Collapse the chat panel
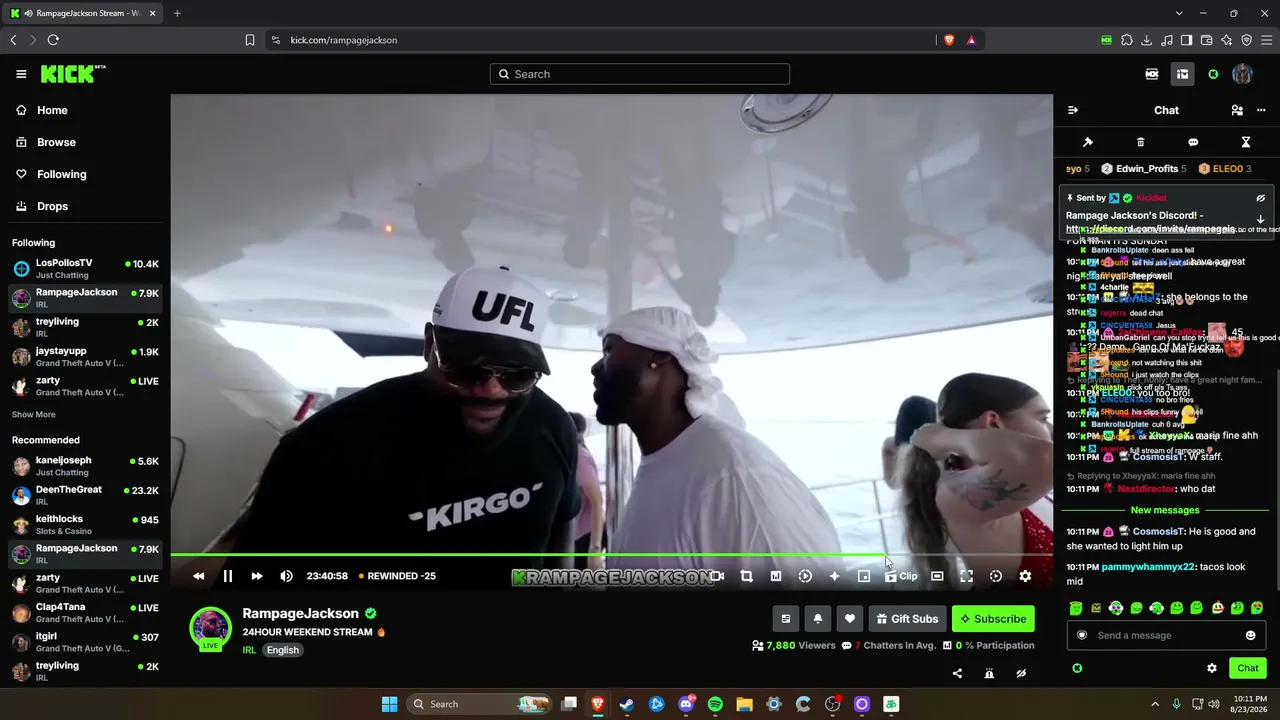The image size is (1280, 720). tap(1073, 110)
